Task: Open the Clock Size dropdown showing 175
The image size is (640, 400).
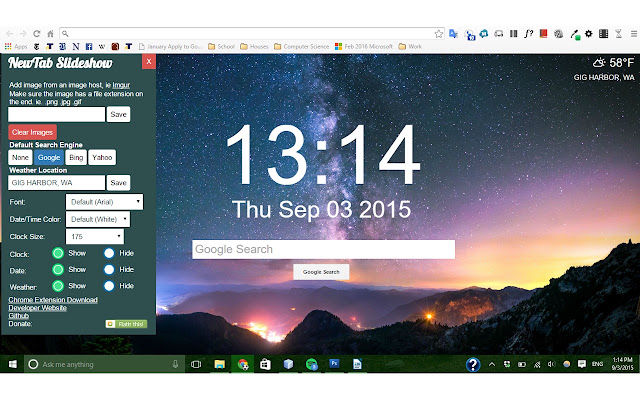Action: coord(95,236)
